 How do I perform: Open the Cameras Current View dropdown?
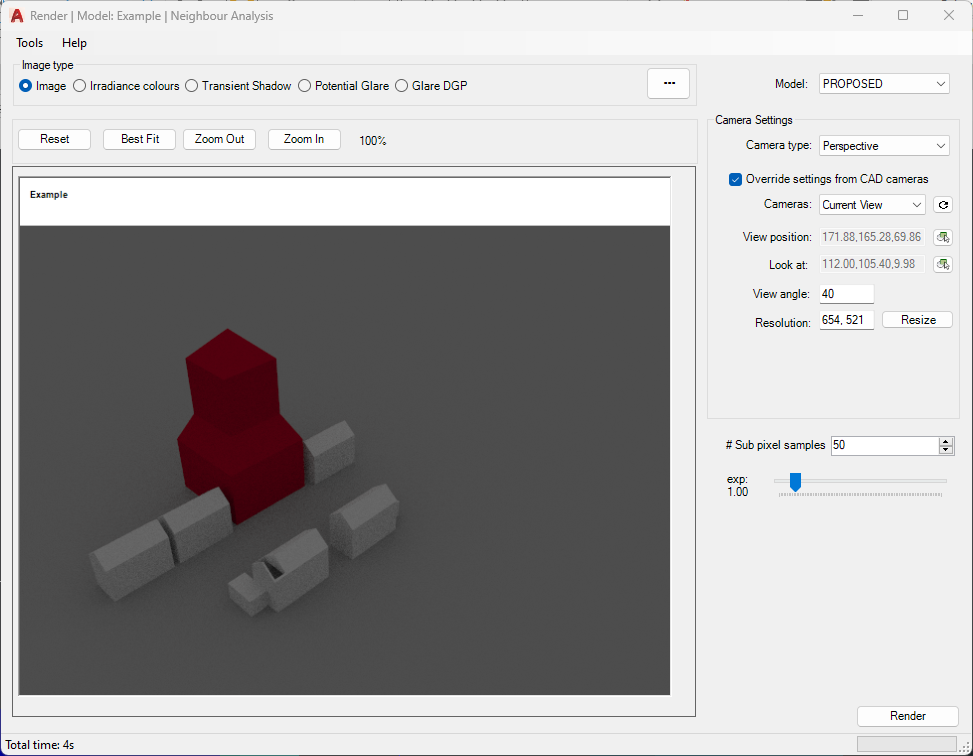coord(872,205)
